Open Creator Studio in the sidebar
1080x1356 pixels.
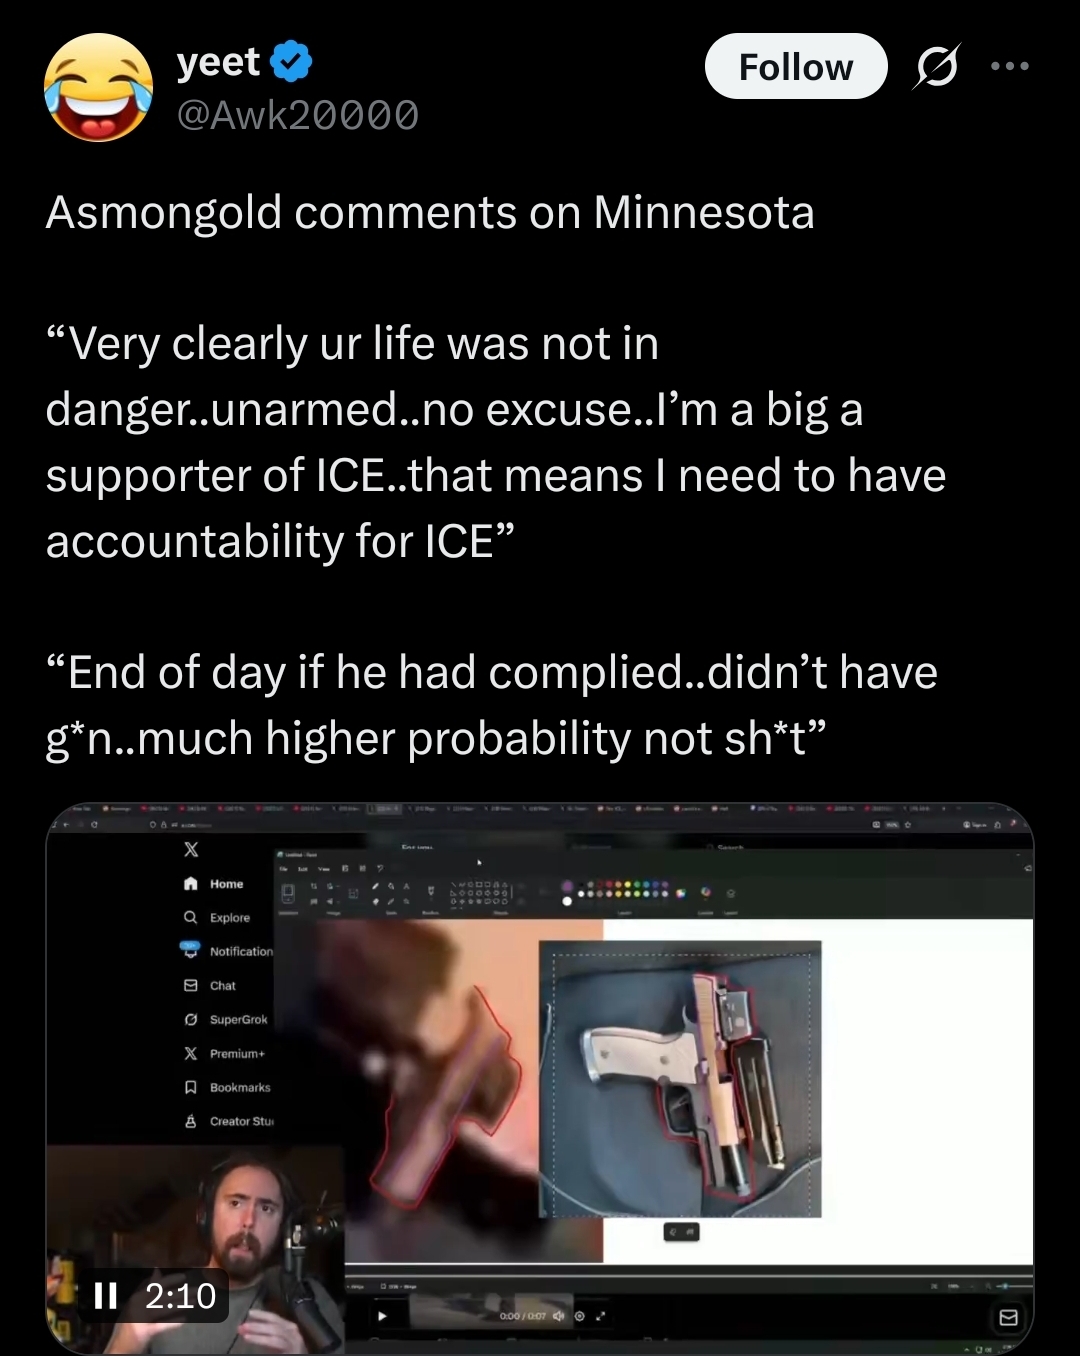(229, 1122)
